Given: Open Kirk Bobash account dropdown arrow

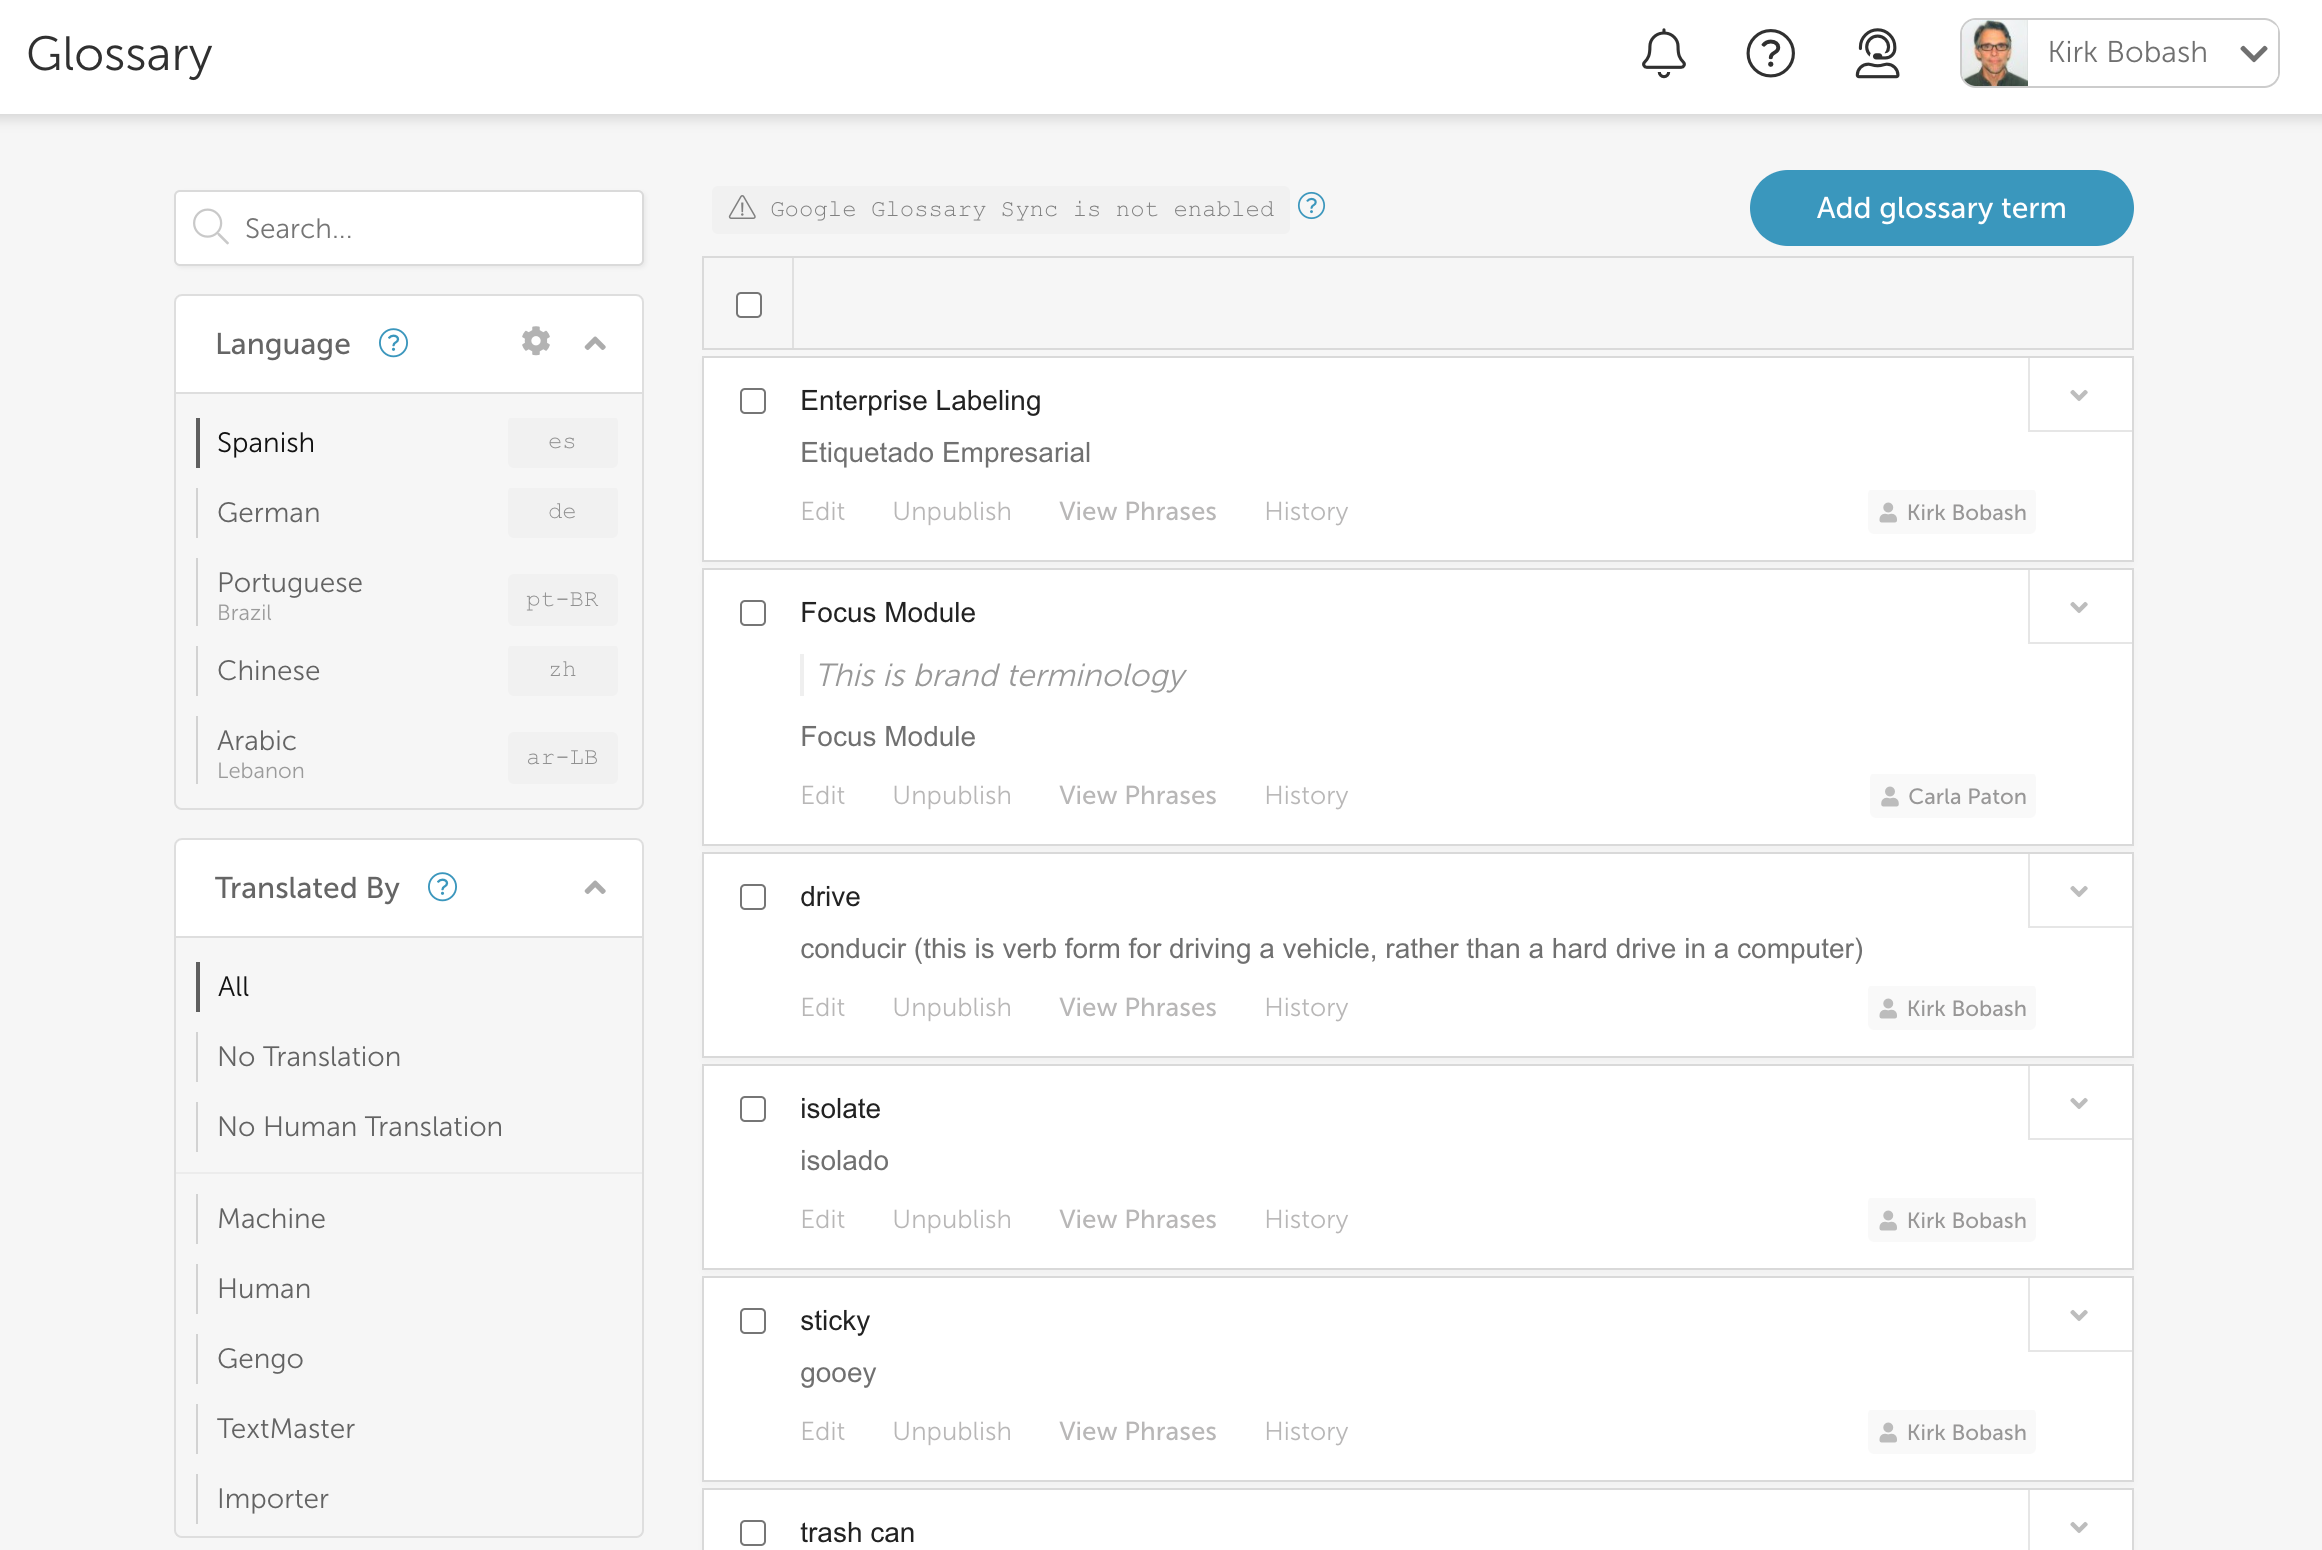Looking at the screenshot, I should click(2253, 53).
